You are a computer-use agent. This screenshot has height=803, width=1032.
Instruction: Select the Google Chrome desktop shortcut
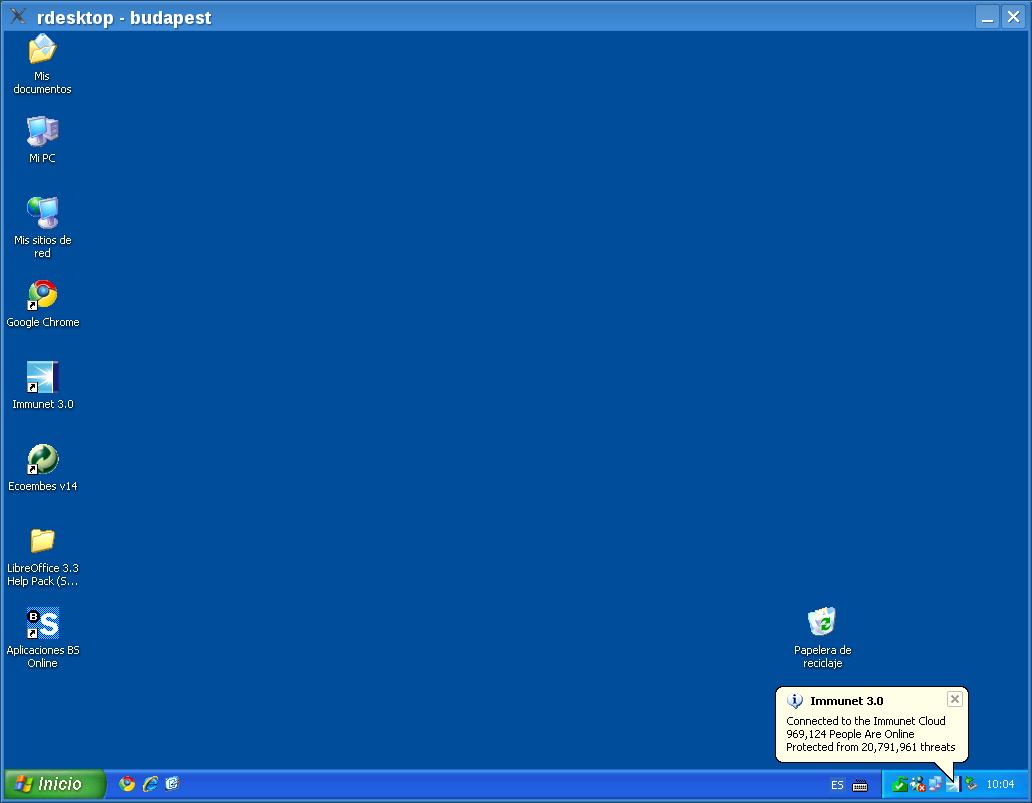[42, 295]
